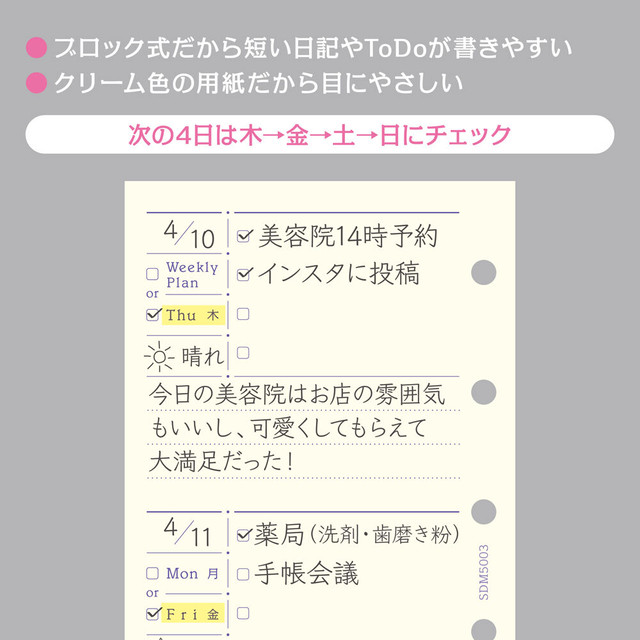This screenshot has height=640, width=640.
Task: Click the 大満足だった！ diary line
Action: pos(221,462)
